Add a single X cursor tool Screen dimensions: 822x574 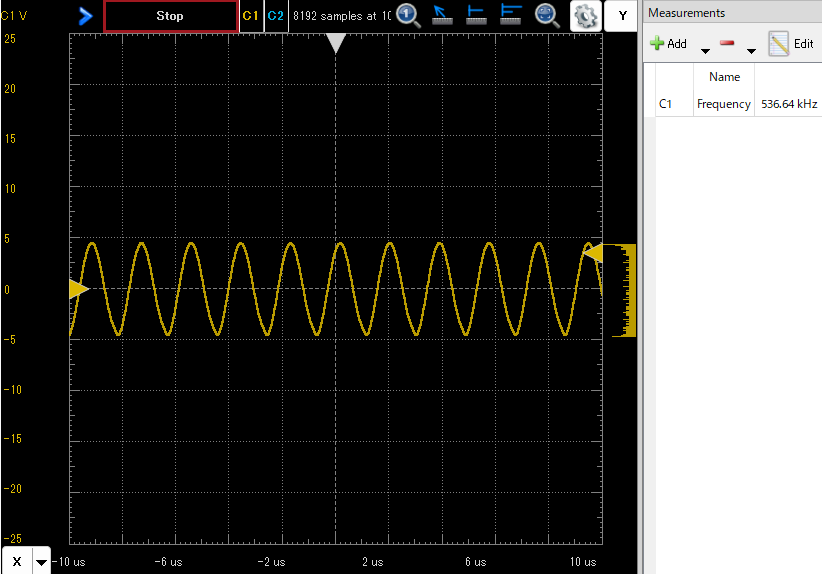click(x=476, y=15)
